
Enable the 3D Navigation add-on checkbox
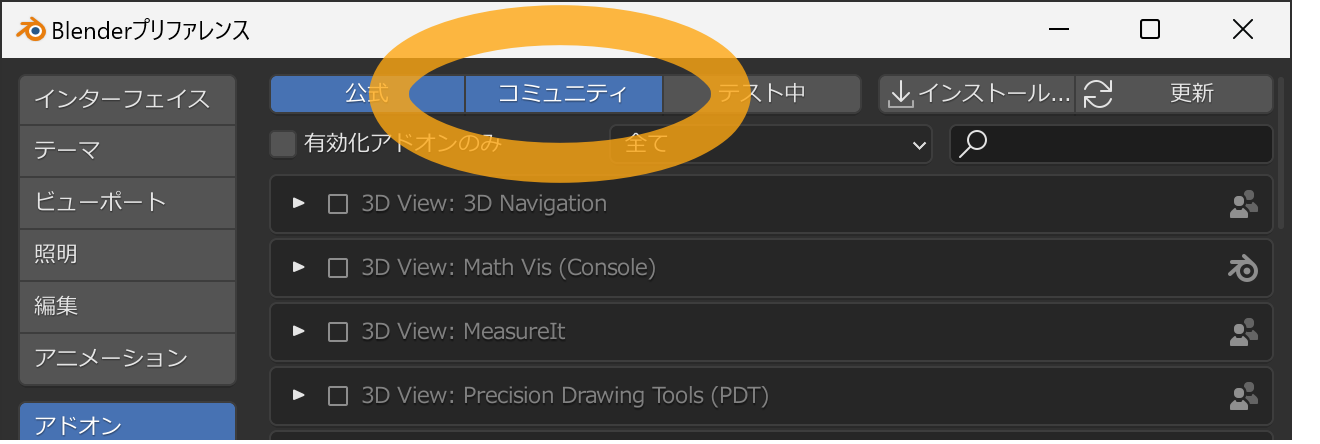(x=338, y=204)
